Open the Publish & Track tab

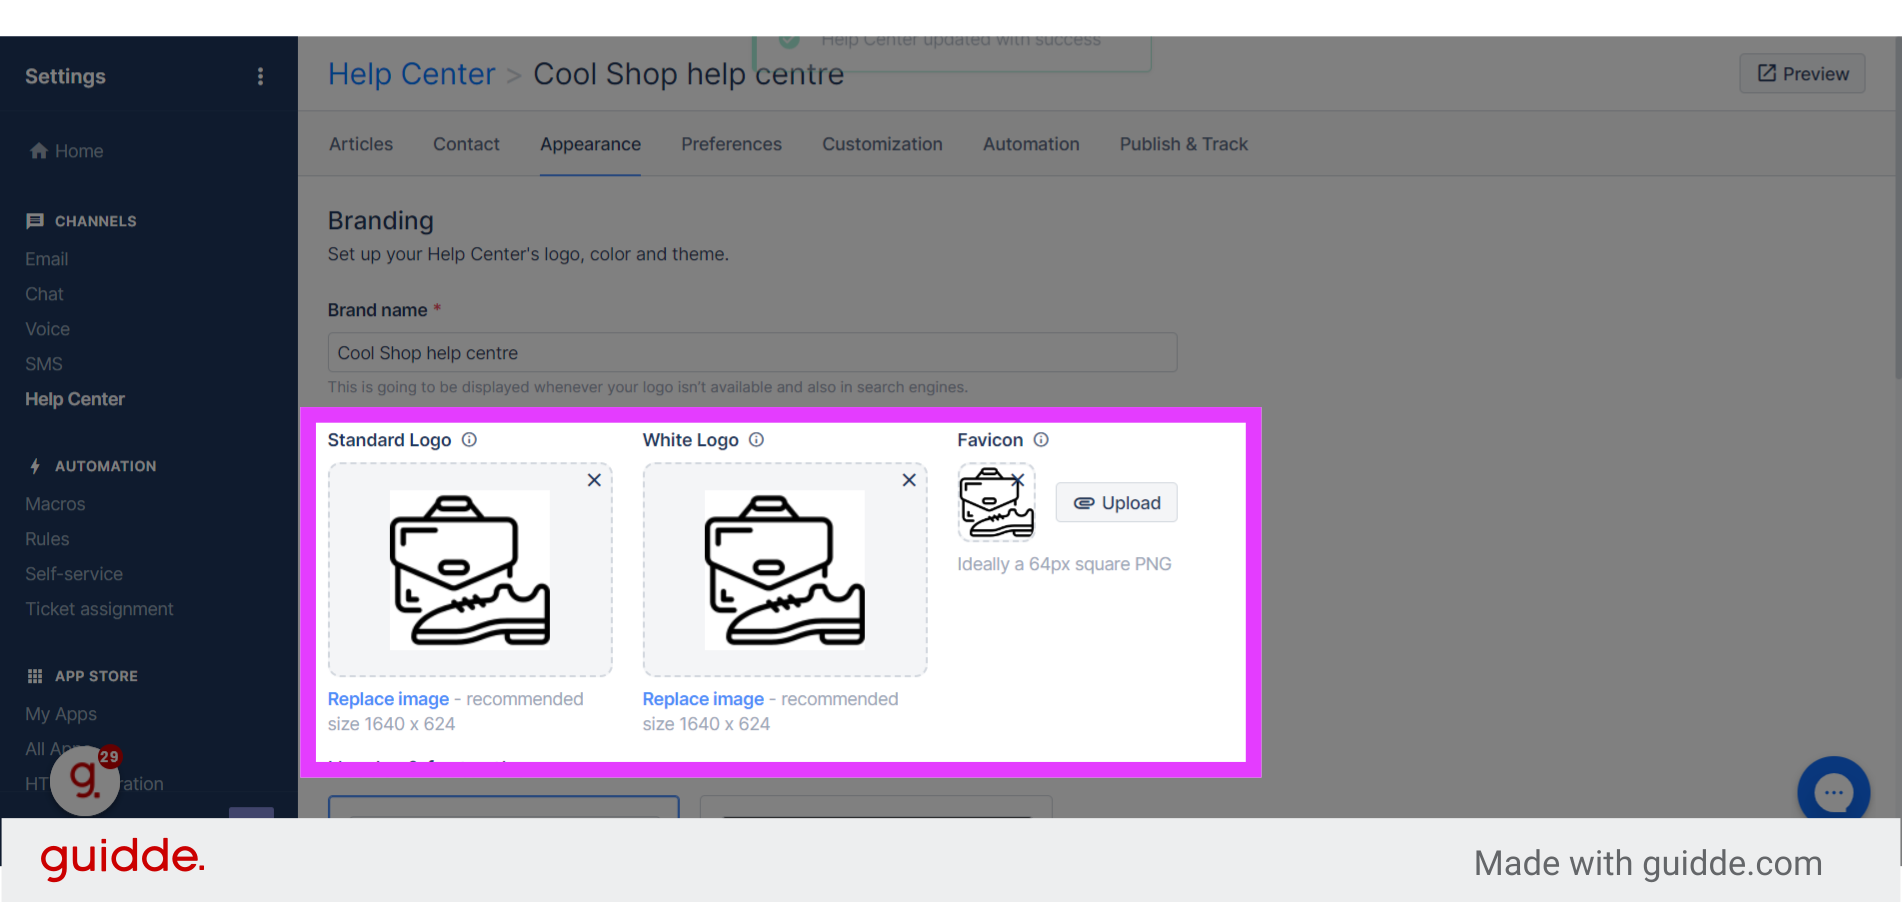[1183, 144]
